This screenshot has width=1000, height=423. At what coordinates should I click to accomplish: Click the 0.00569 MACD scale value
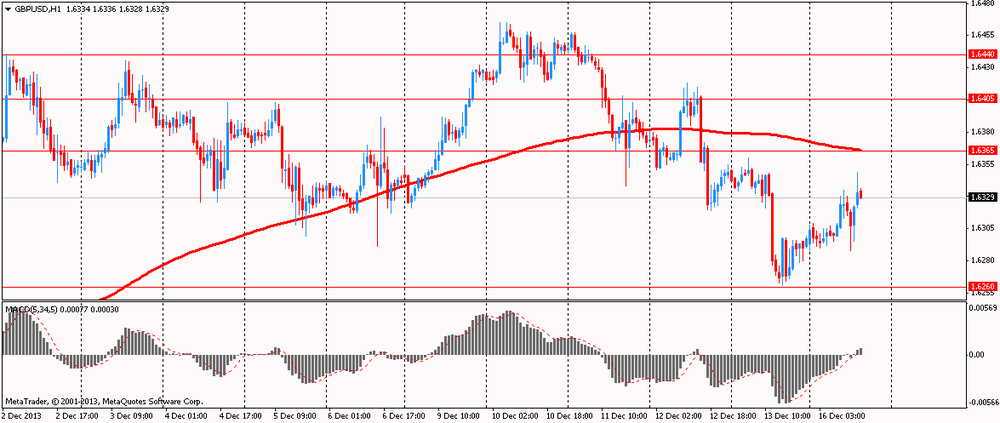[982, 308]
